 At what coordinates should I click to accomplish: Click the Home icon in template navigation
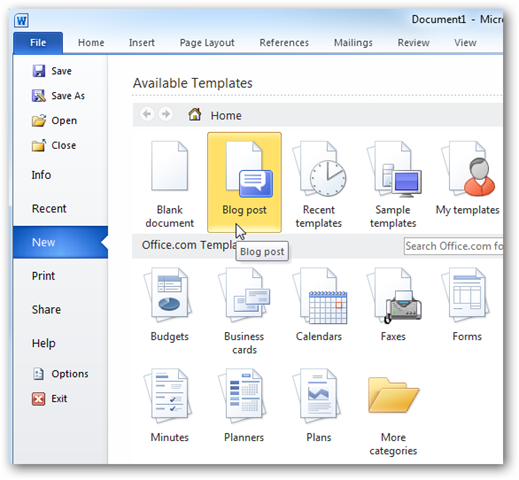tap(195, 115)
